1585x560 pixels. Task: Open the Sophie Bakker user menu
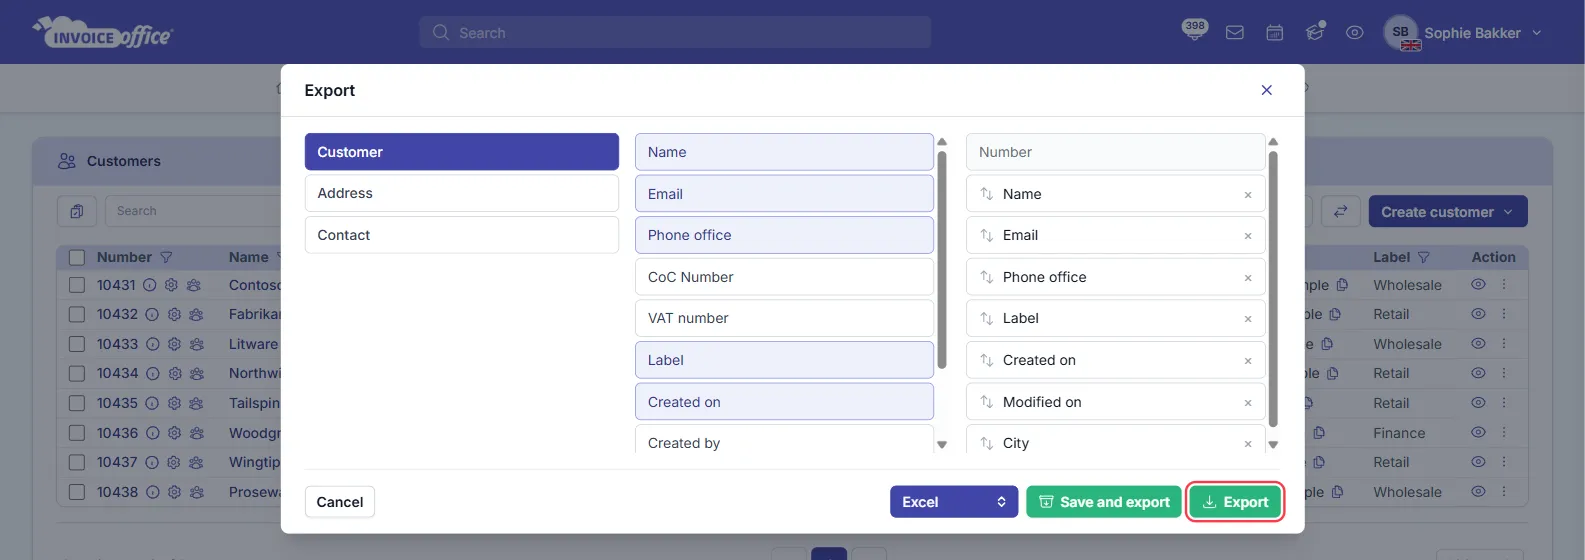1463,33
